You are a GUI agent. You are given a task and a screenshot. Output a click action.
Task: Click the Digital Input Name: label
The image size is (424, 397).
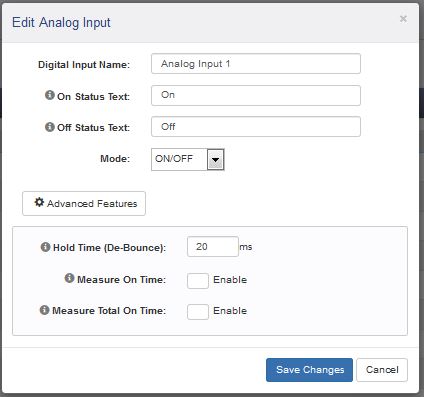click(x=84, y=65)
